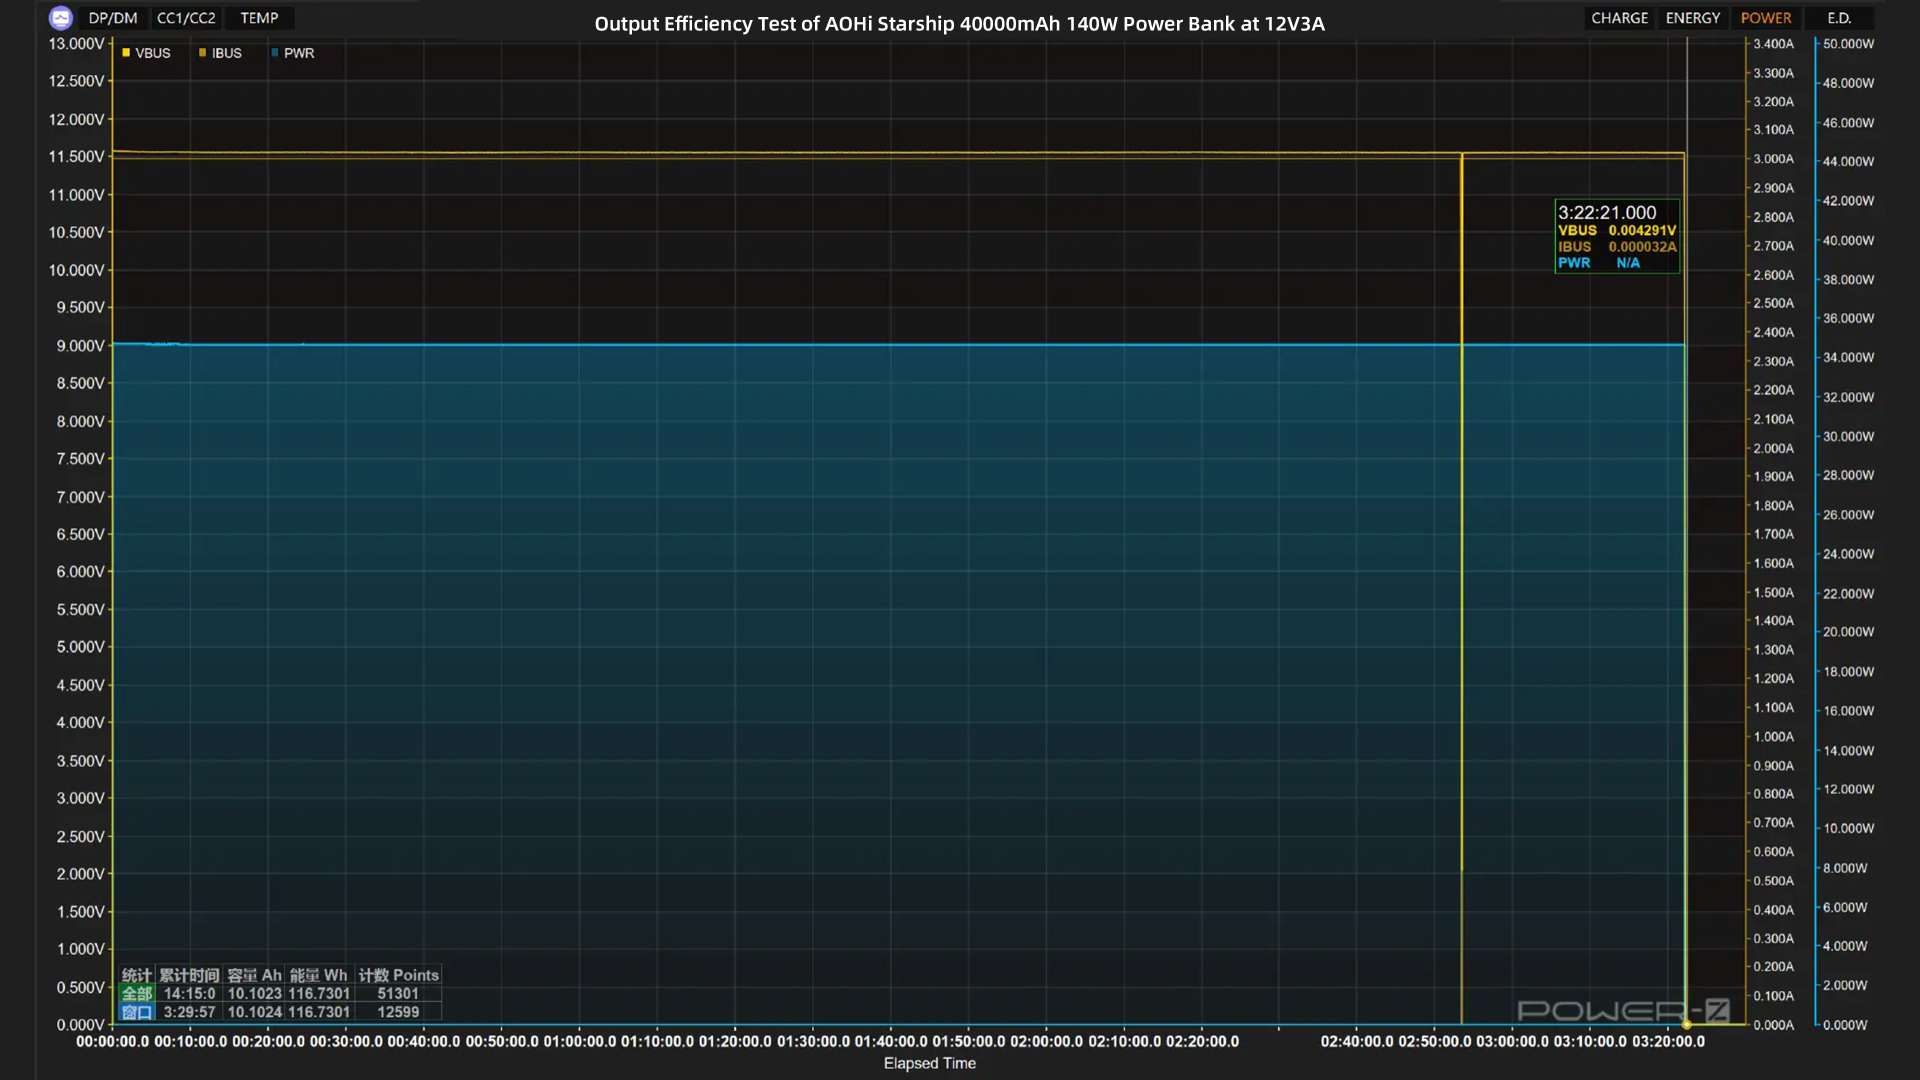Screen dimensions: 1920x1080
Task: Click the POWER-Z app logo icon
Action: 61,18
